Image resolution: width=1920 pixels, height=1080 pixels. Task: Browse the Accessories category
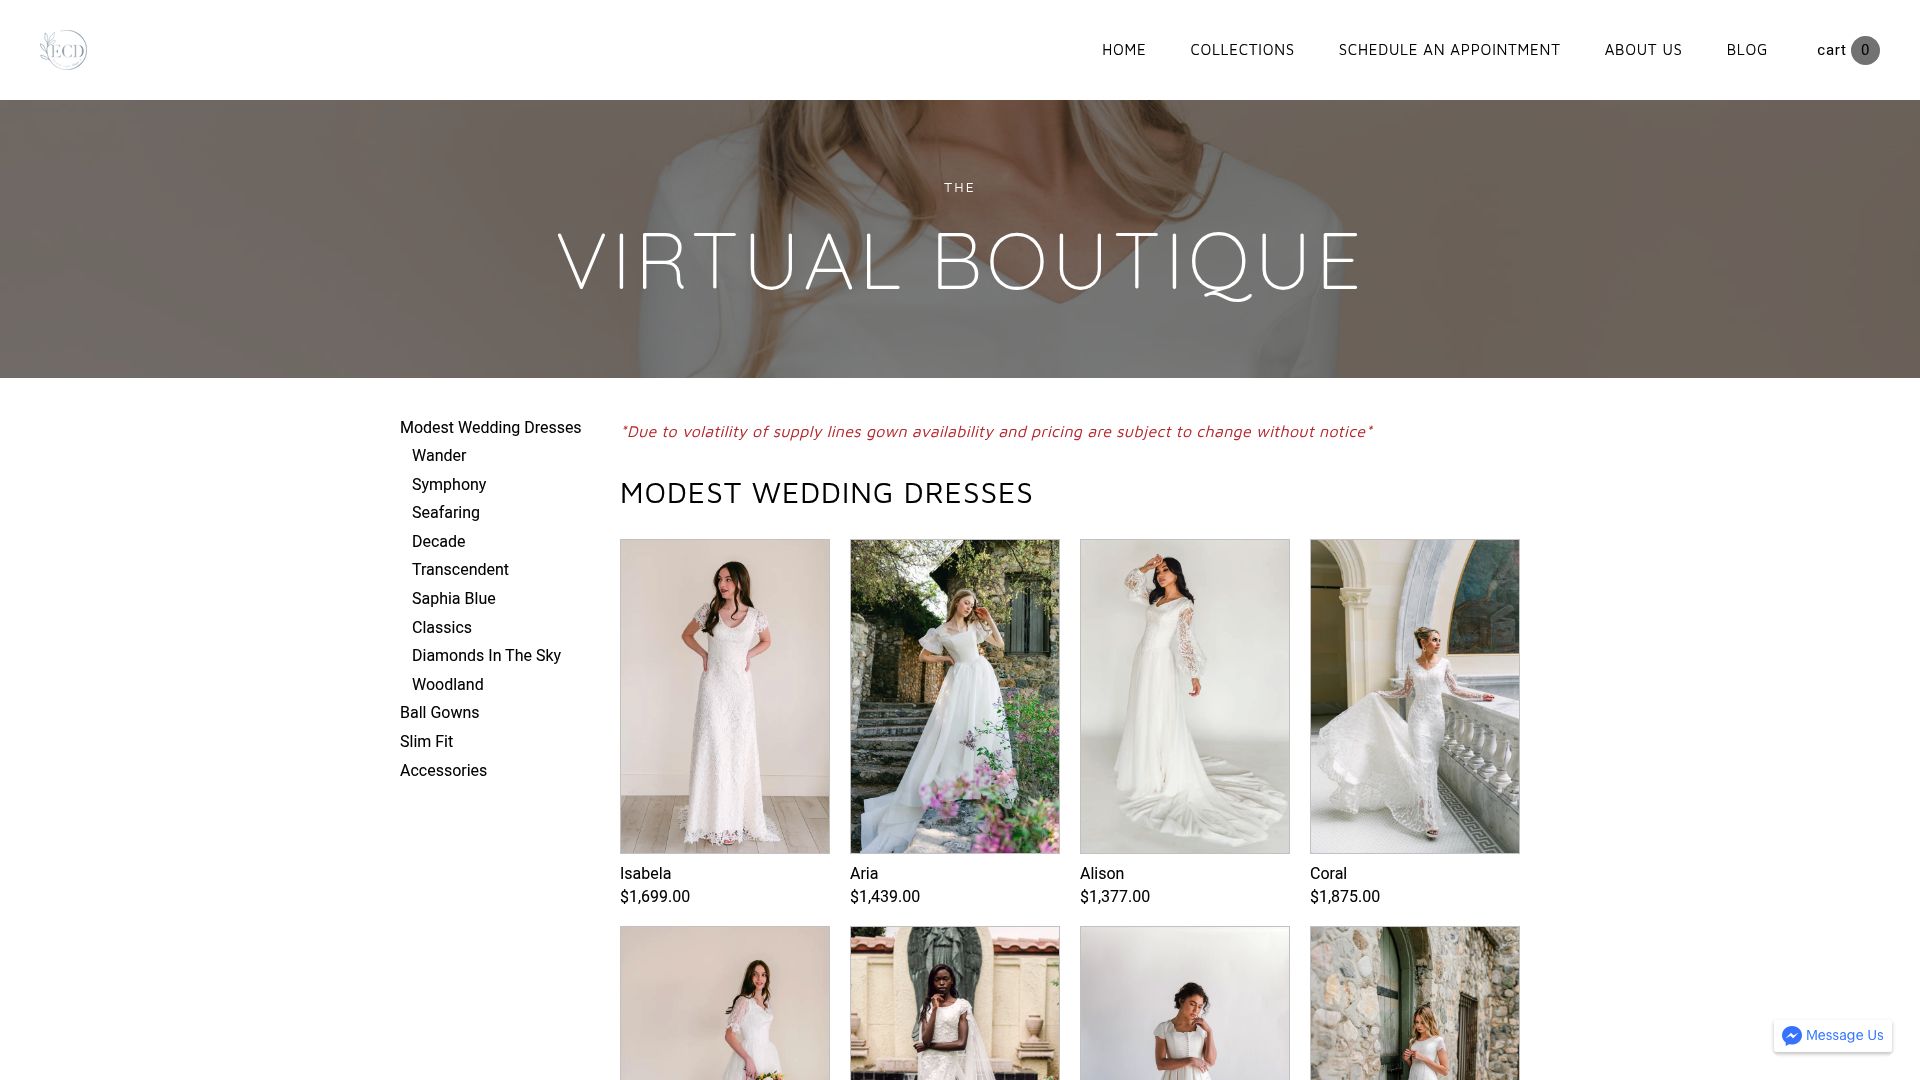pyautogui.click(x=443, y=770)
